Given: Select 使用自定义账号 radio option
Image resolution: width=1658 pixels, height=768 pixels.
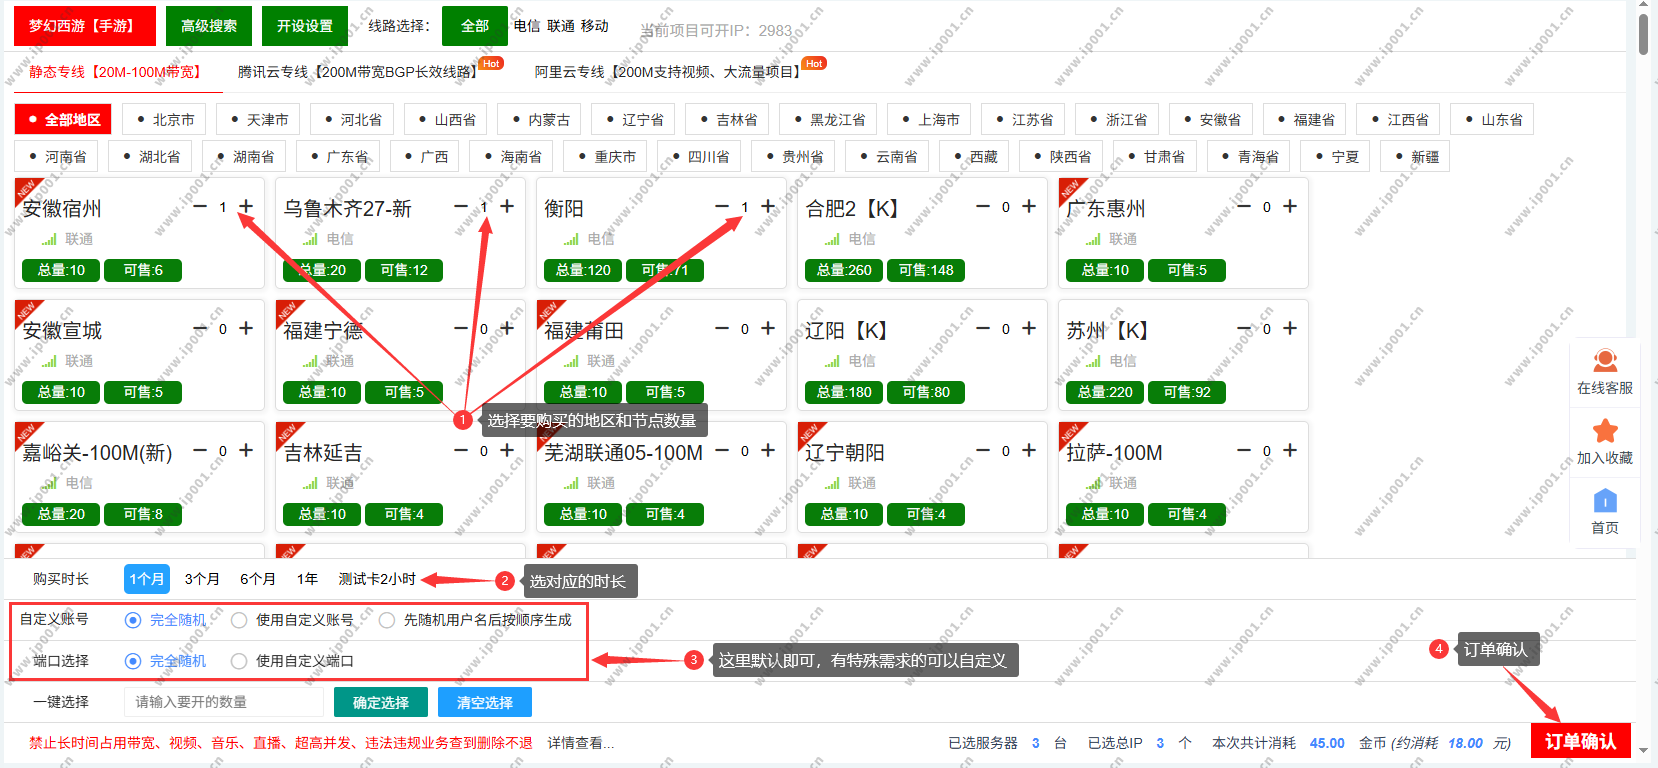Looking at the screenshot, I should (239, 620).
